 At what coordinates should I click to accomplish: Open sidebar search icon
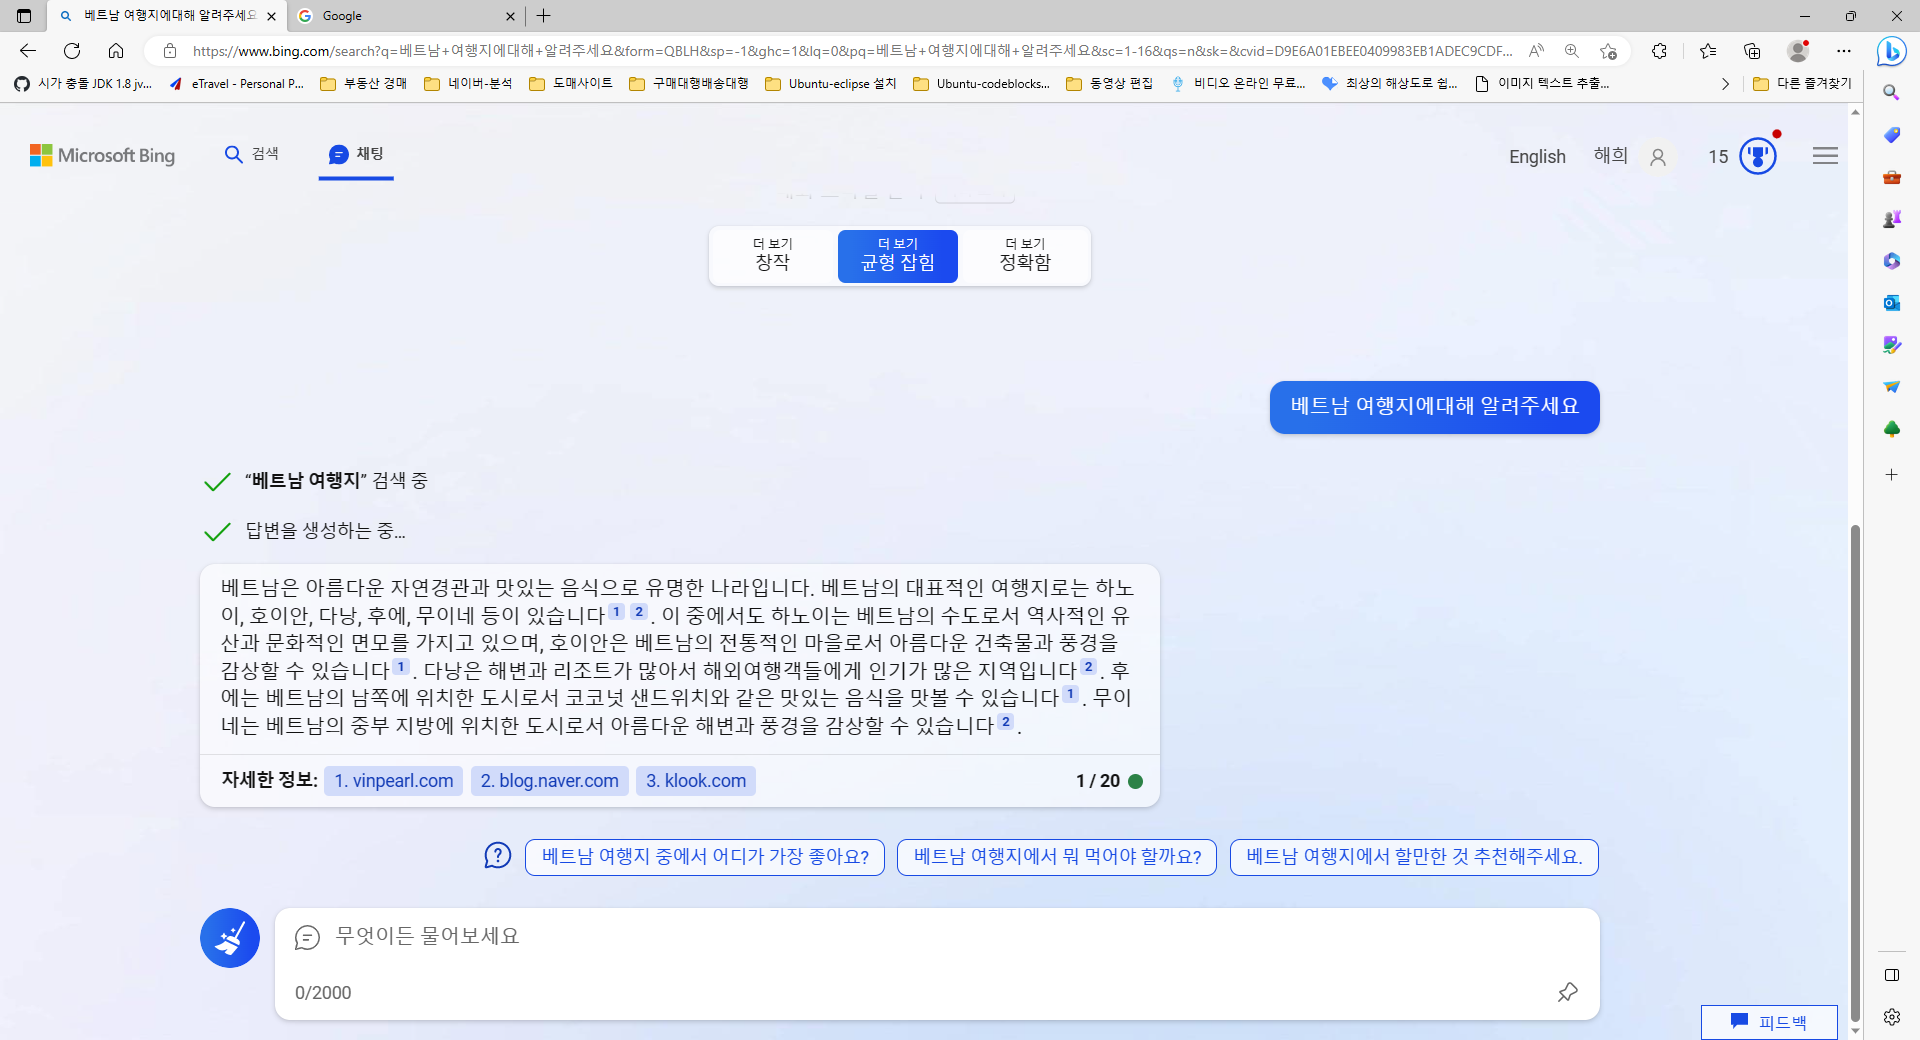(x=1891, y=93)
